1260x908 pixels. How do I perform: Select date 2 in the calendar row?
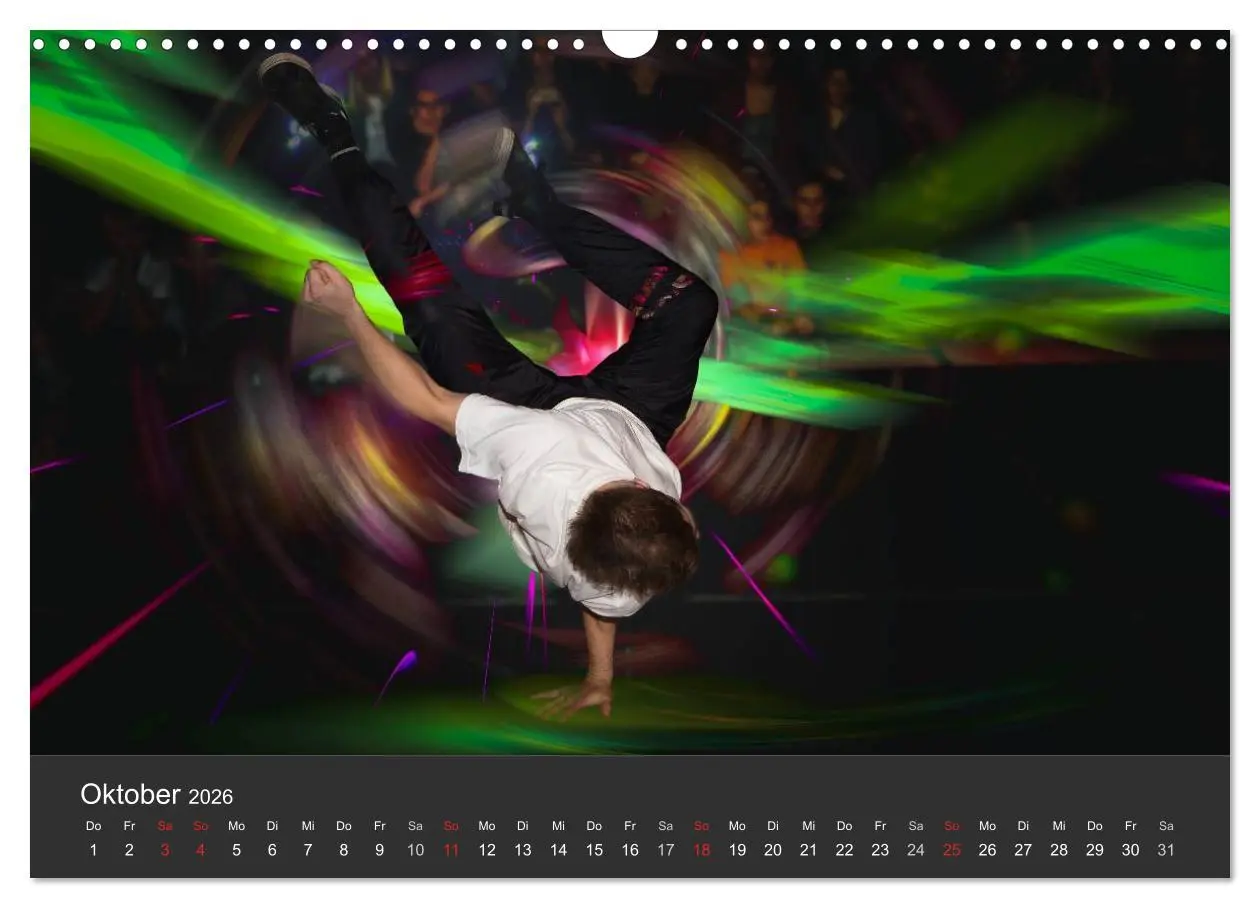tap(129, 850)
